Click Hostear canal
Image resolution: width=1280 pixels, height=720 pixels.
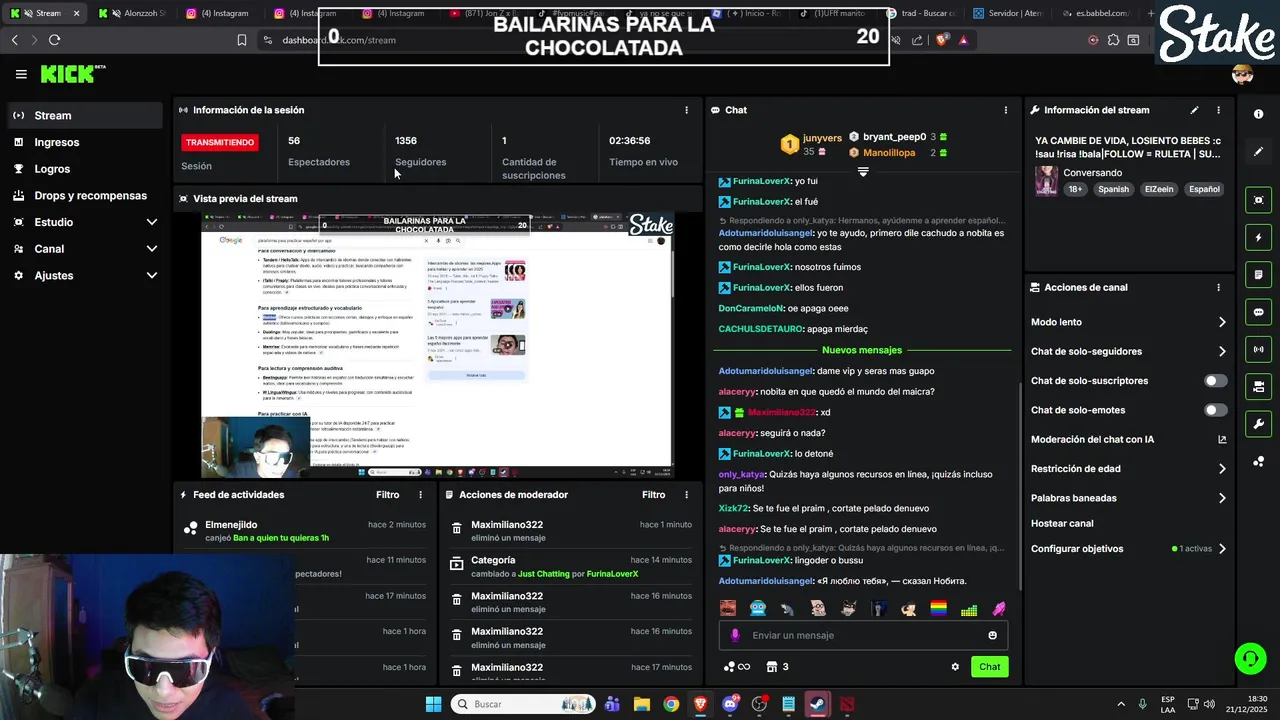pos(1062,523)
